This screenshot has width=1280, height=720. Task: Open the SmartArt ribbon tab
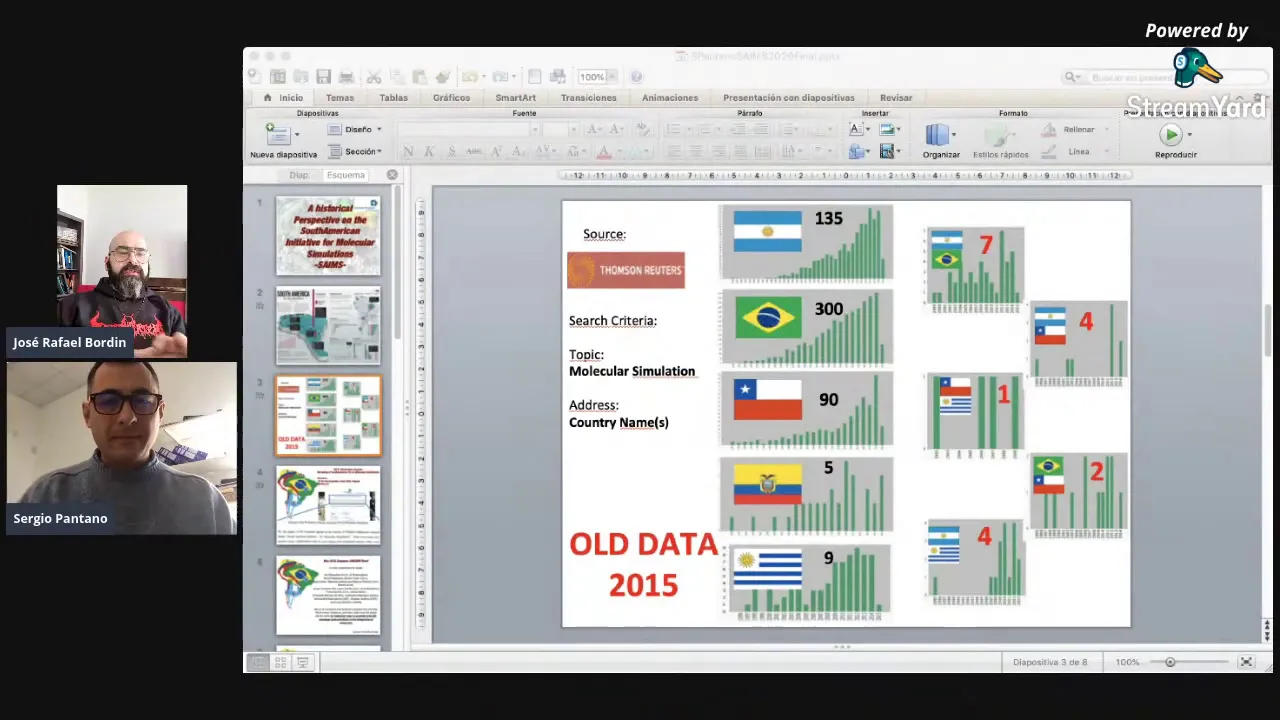tap(515, 98)
